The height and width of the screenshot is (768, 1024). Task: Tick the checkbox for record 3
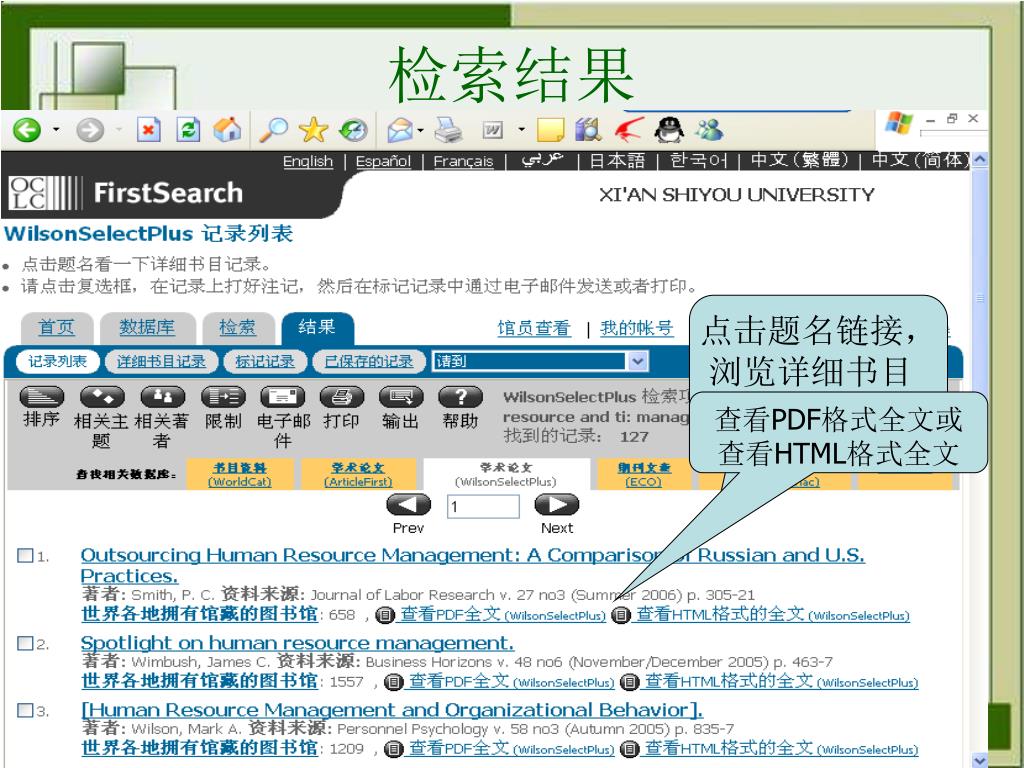click(x=25, y=711)
